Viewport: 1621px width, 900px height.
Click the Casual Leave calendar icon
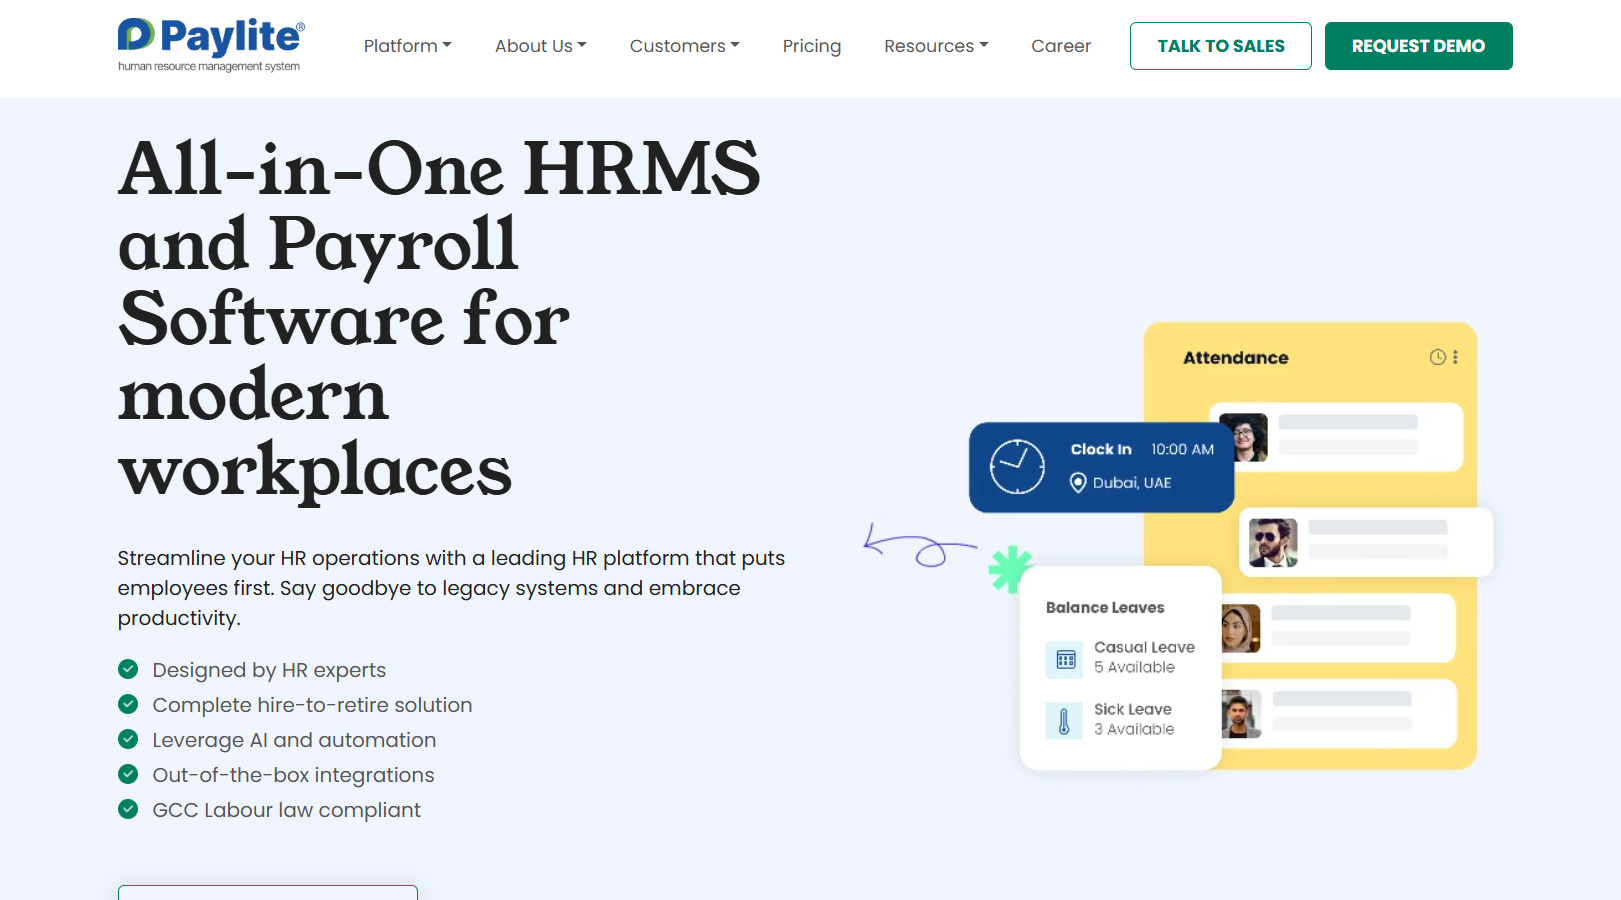point(1065,660)
